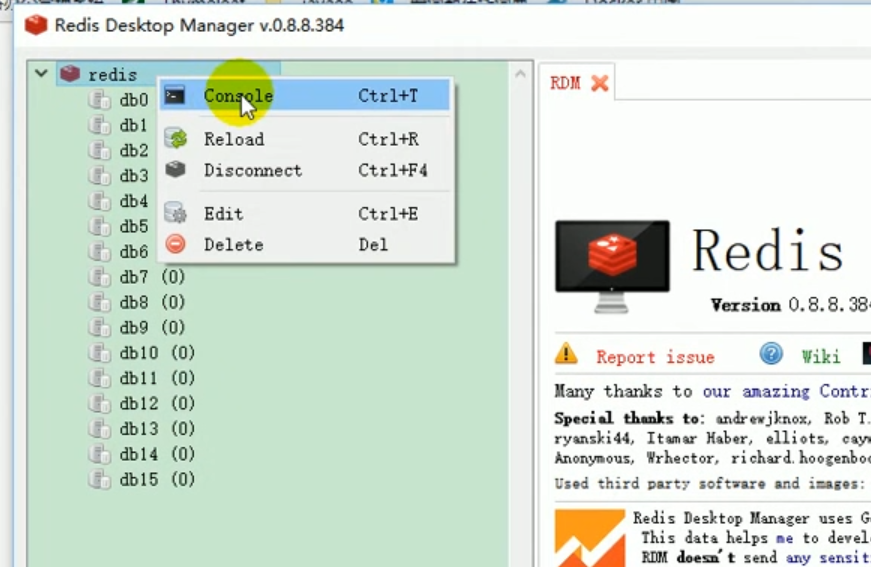Click the Edit gear database icon
The width and height of the screenshot is (871, 567).
tap(176, 213)
